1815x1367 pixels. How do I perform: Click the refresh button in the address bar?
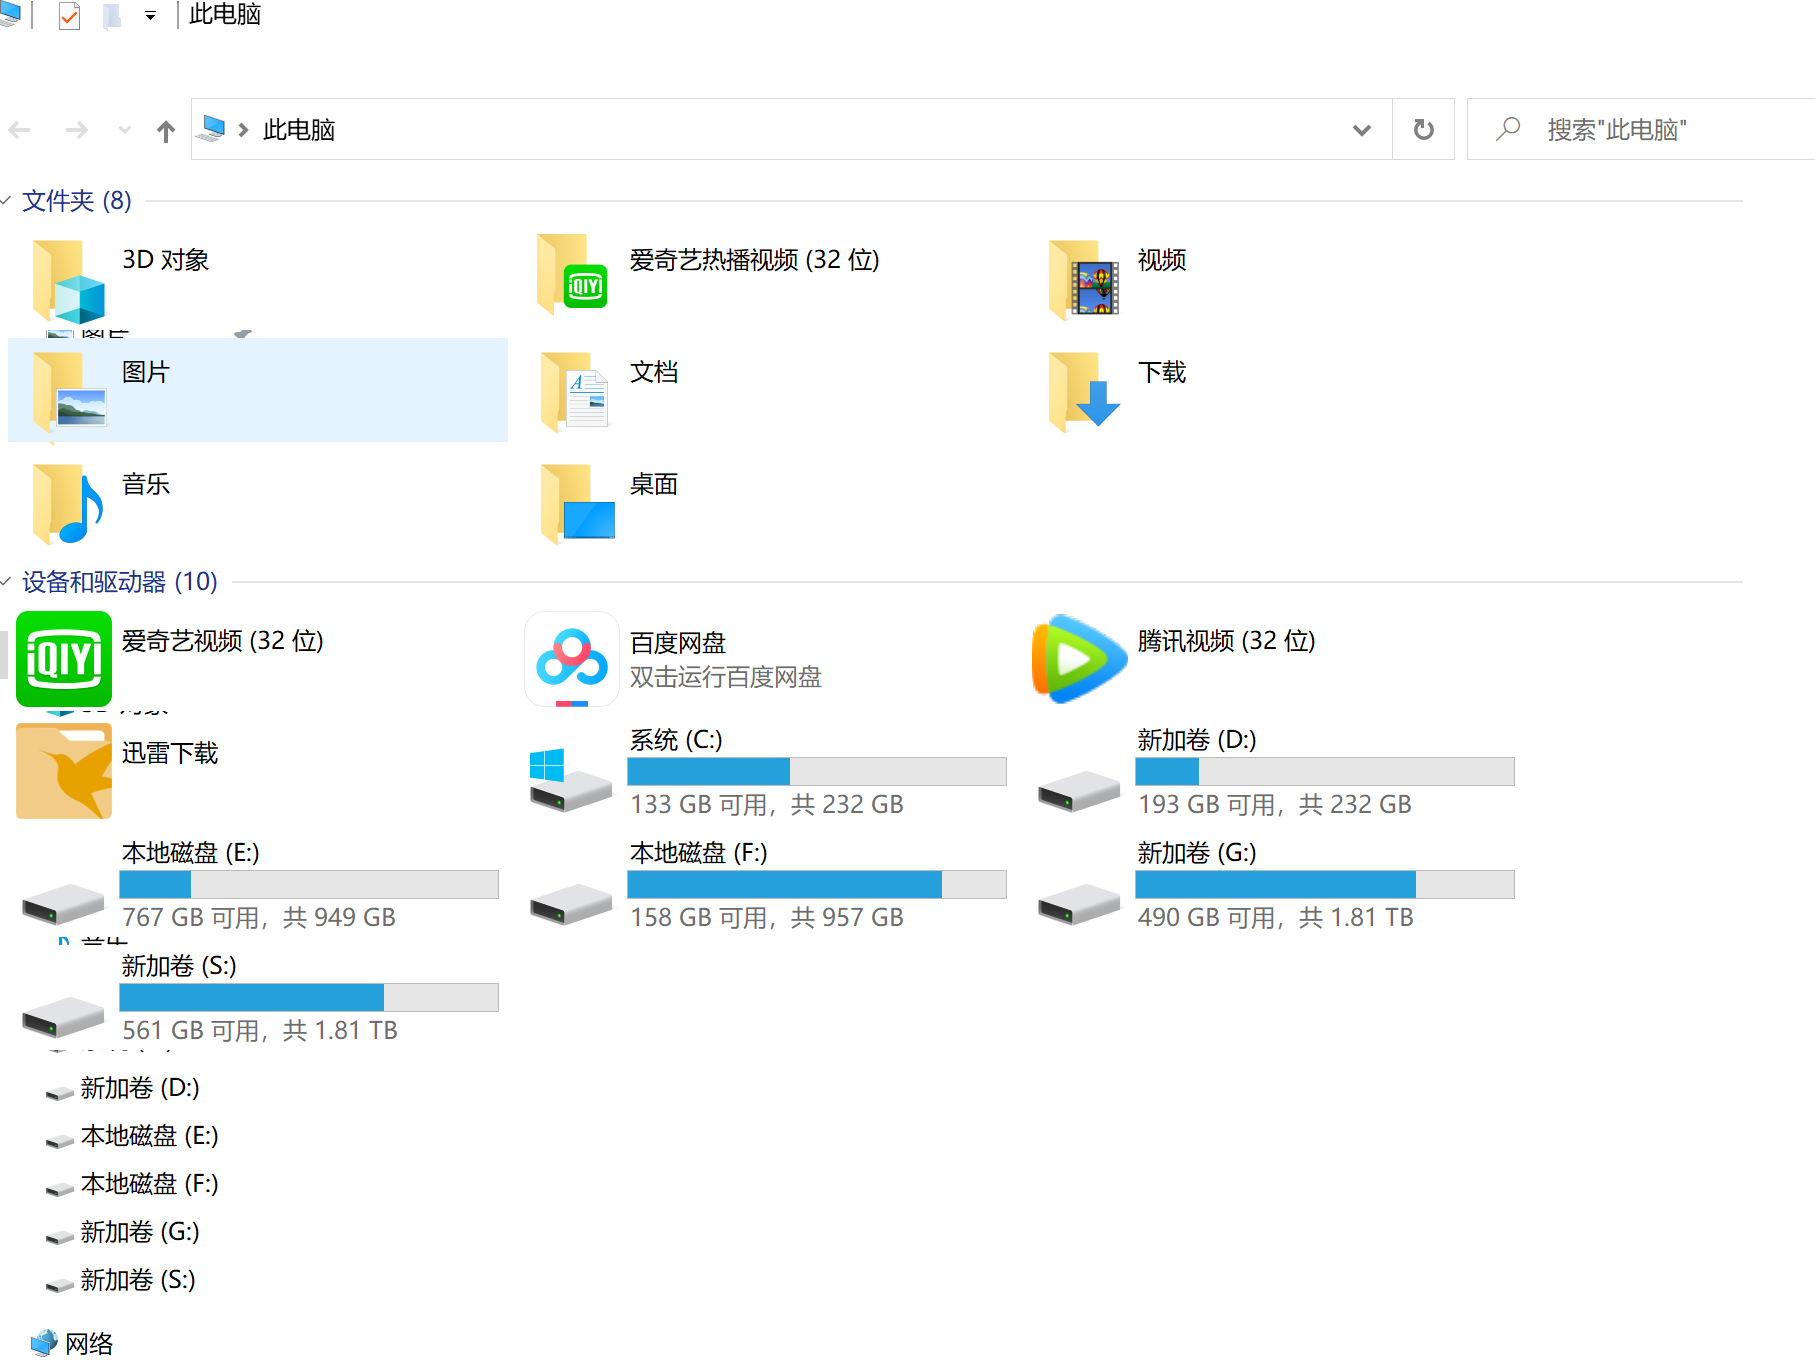coord(1423,130)
